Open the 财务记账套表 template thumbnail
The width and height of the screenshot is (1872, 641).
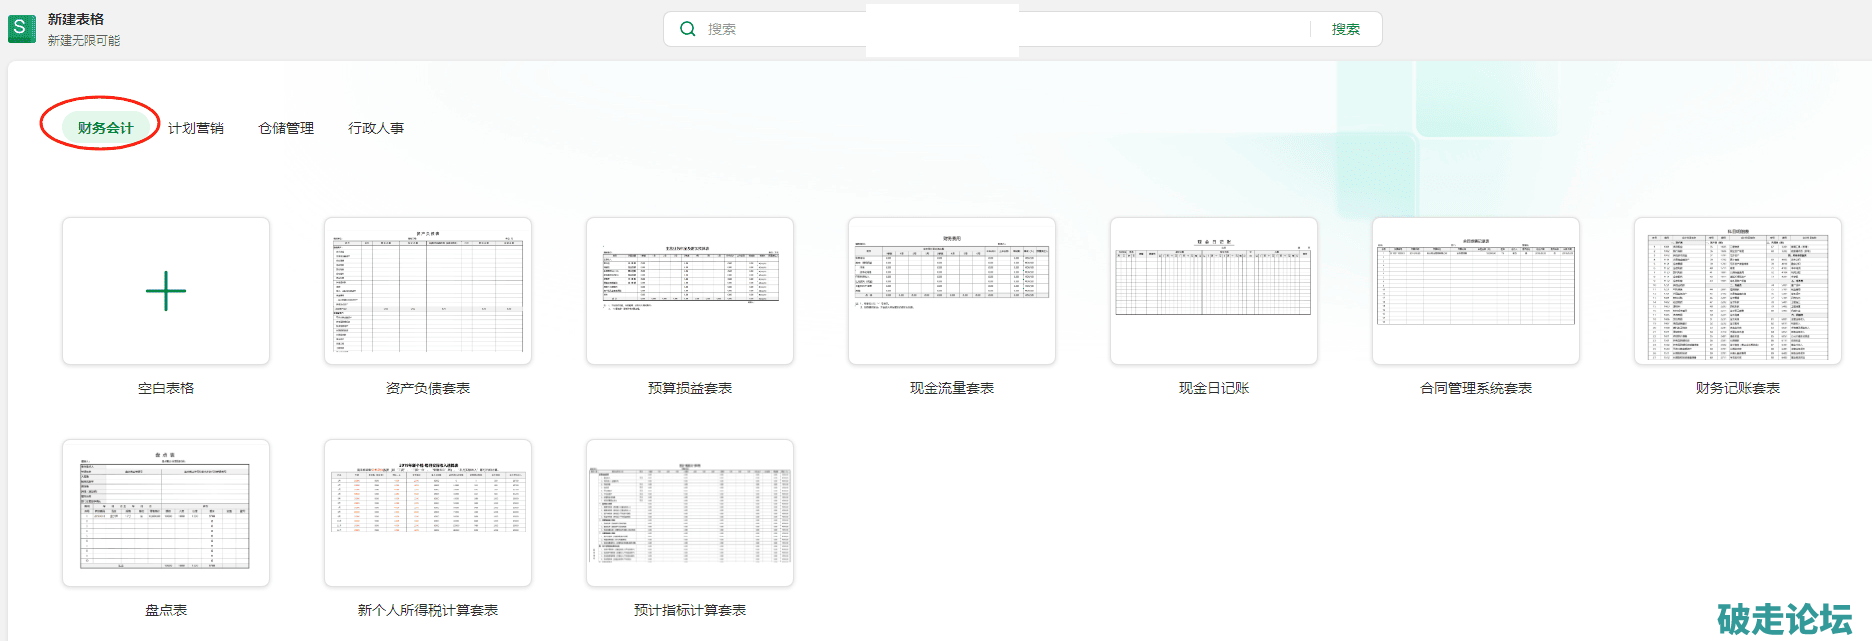coord(1738,291)
